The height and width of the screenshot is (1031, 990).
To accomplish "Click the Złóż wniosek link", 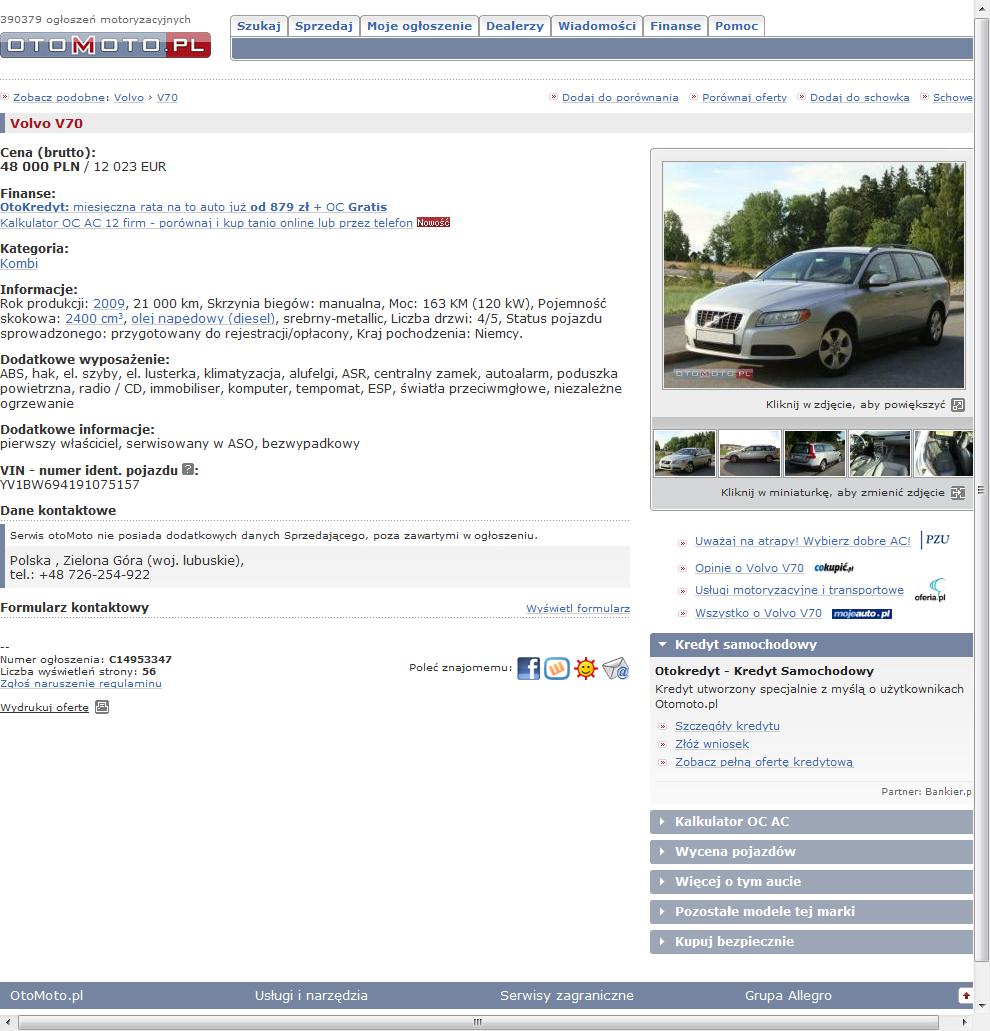I will point(712,744).
